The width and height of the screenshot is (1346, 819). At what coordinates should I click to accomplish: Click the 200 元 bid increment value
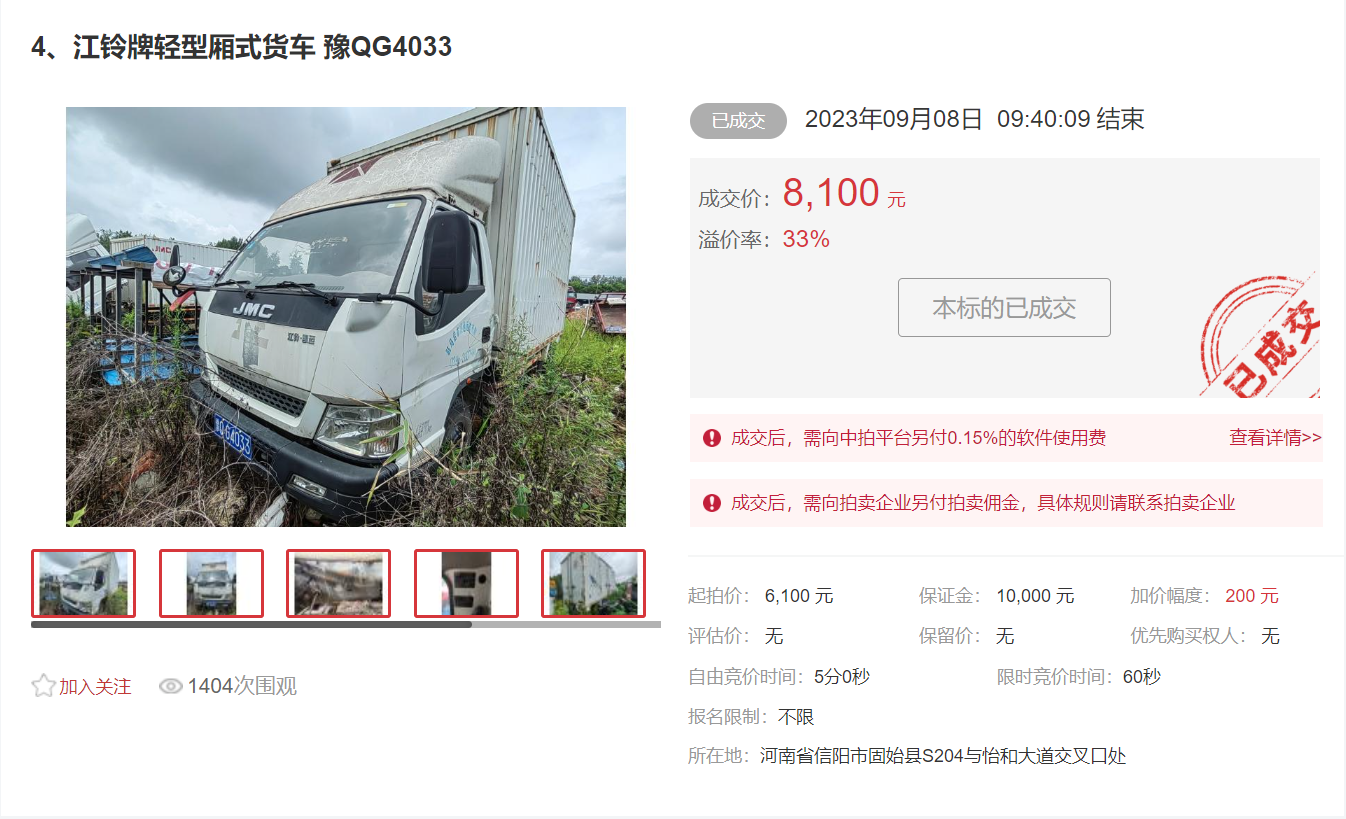pyautogui.click(x=1252, y=596)
